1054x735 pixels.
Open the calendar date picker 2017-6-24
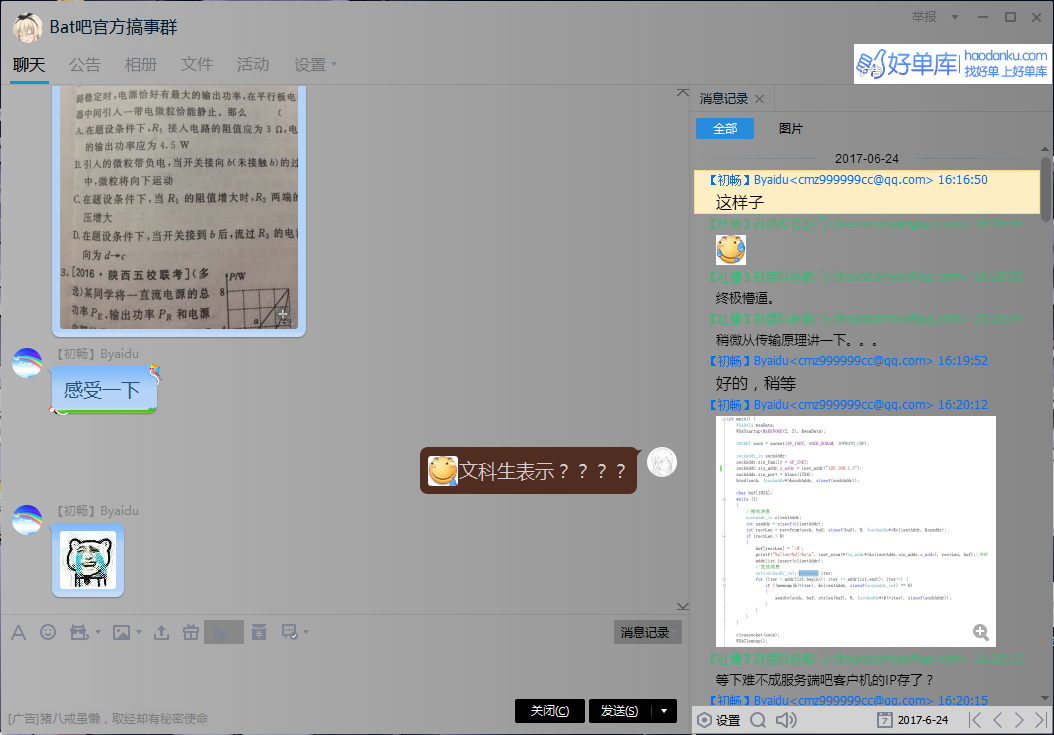pyautogui.click(x=913, y=720)
